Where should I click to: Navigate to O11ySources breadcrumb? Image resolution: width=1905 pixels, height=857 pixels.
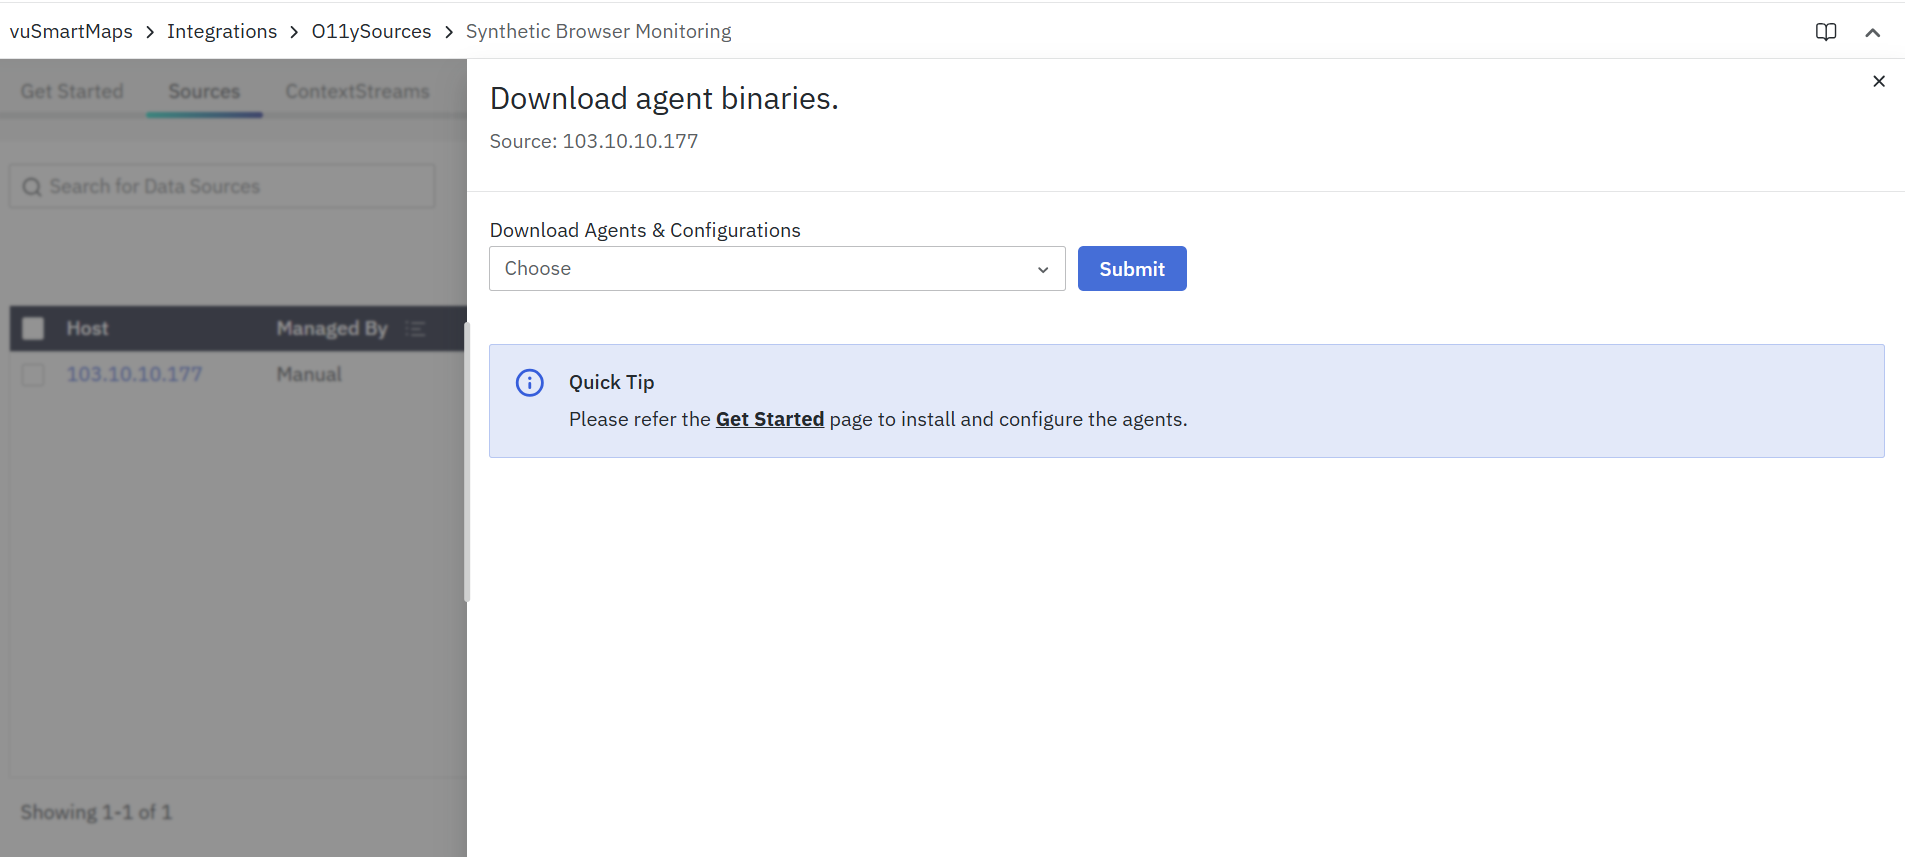[371, 31]
